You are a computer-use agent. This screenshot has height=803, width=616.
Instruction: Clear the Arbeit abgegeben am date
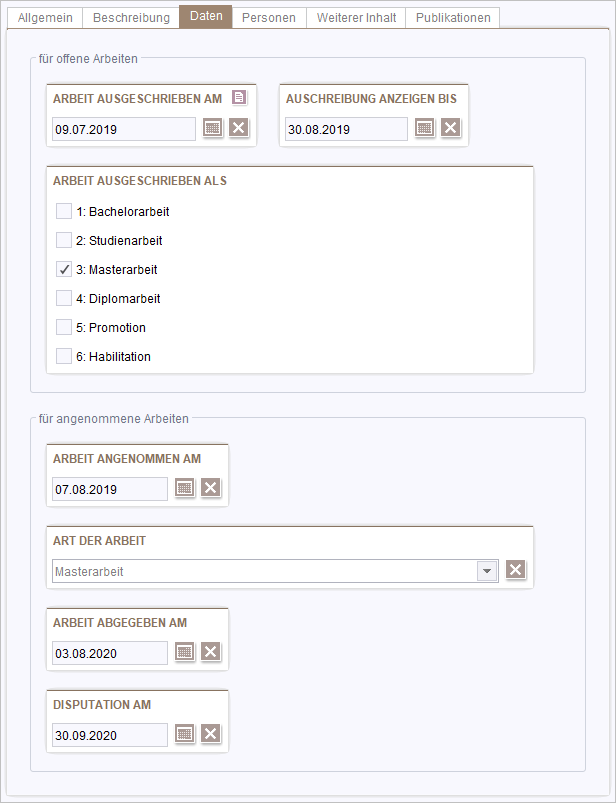(210, 652)
